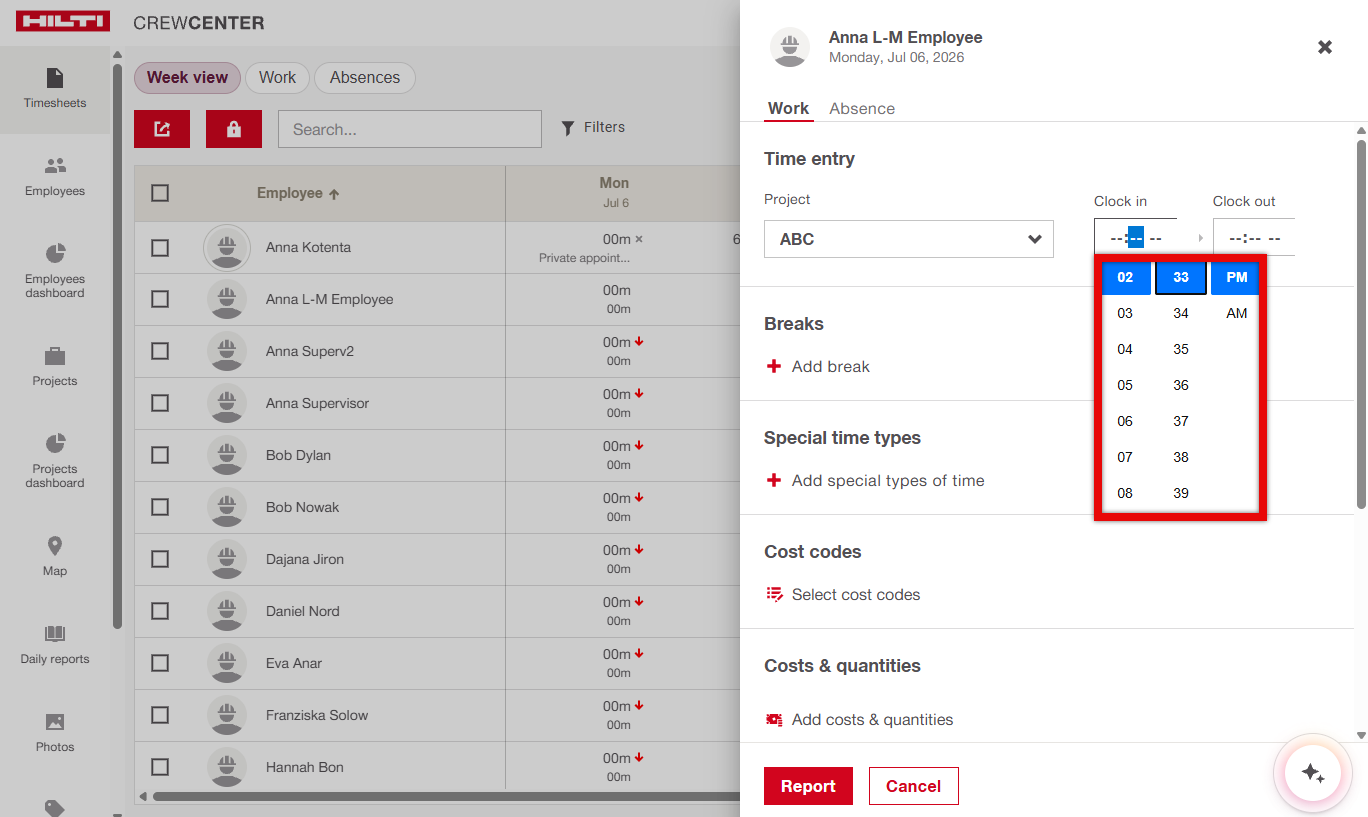Check Anna Superv2's row checkbox
1368x817 pixels.
tap(160, 351)
